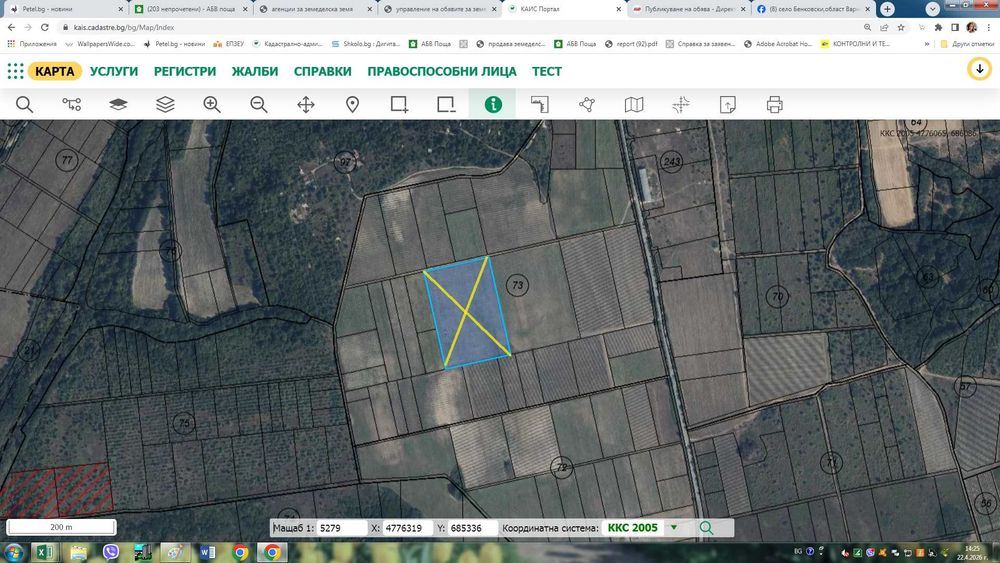Activate the zoom in magnifier tool
Screen dimensions: 1000x563
[212, 105]
